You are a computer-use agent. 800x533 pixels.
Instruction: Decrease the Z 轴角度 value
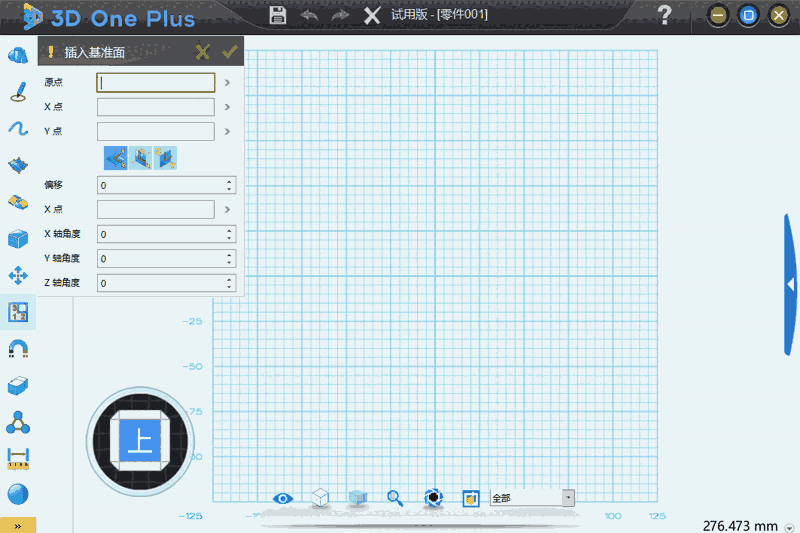tap(229, 287)
